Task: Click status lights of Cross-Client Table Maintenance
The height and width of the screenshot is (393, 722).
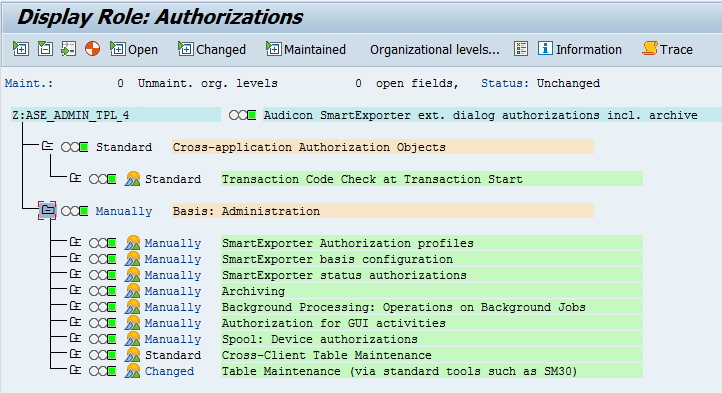Action: 103,355
